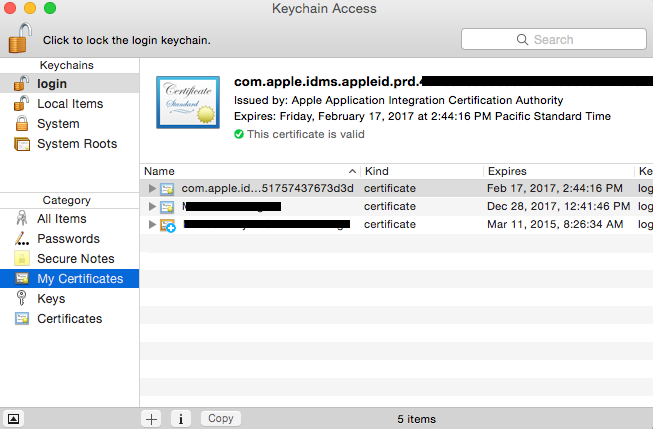This screenshot has width=653, height=429.
Task: Click the Name column sort arrow
Action: pyautogui.click(x=352, y=171)
